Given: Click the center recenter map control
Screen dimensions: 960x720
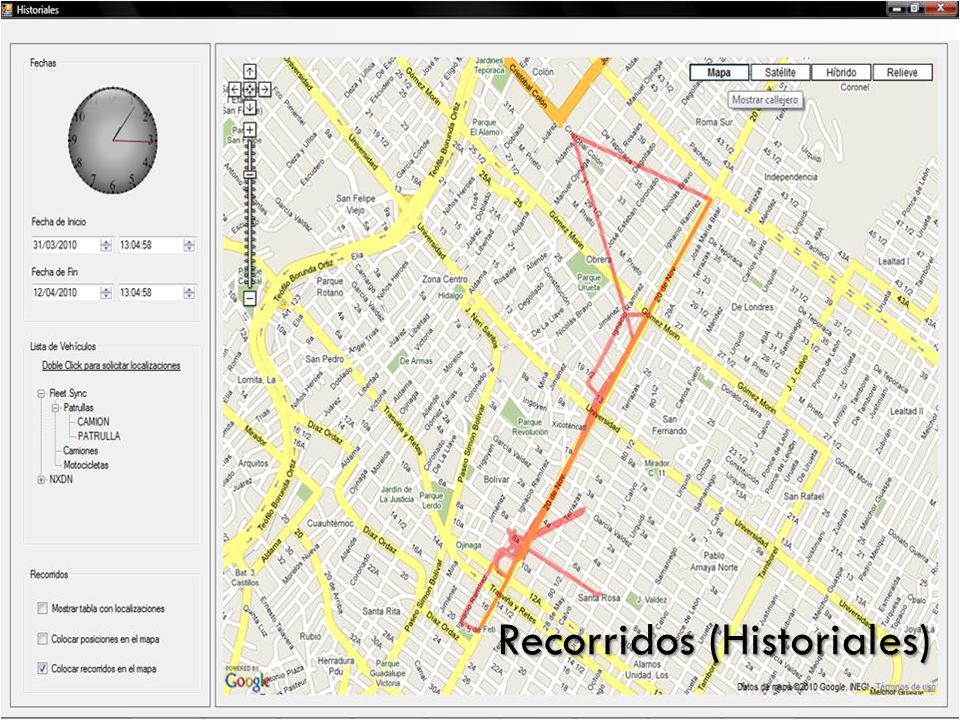Looking at the screenshot, I should point(250,89).
